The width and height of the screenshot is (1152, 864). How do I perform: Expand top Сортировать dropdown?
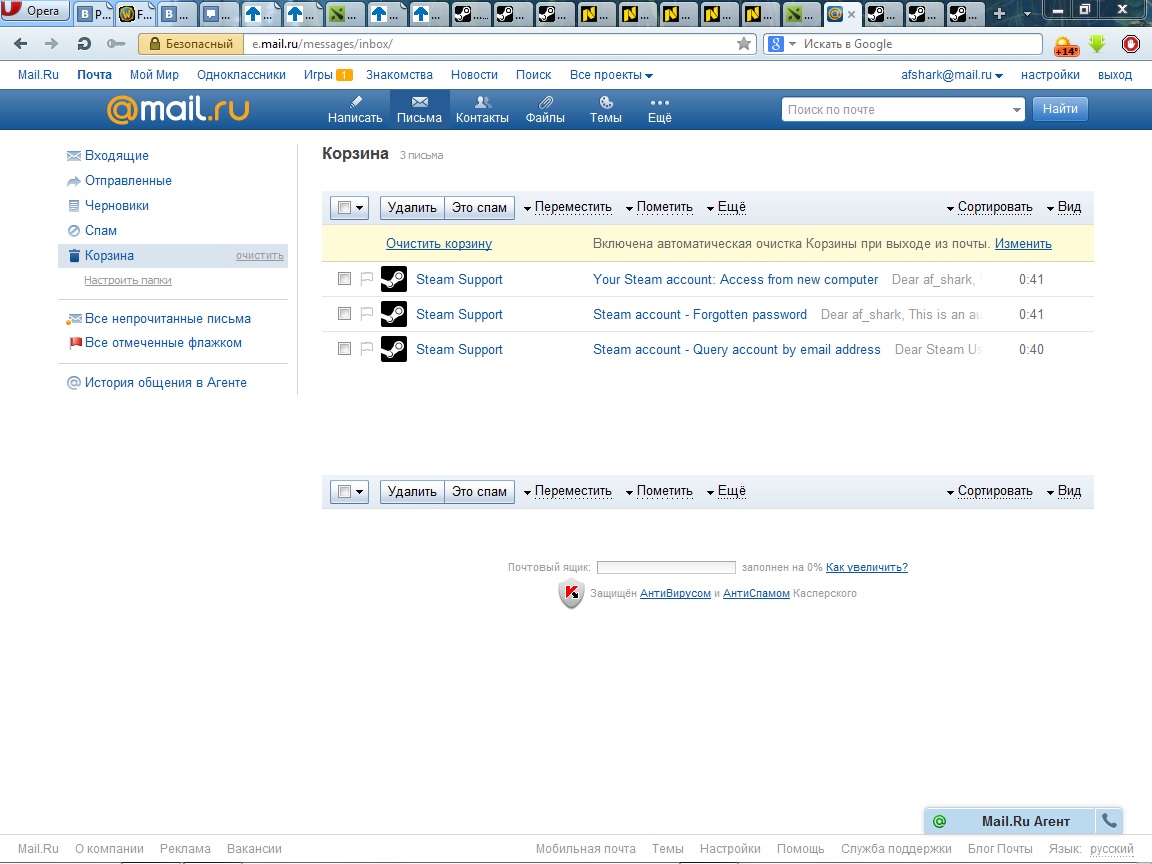(x=990, y=207)
